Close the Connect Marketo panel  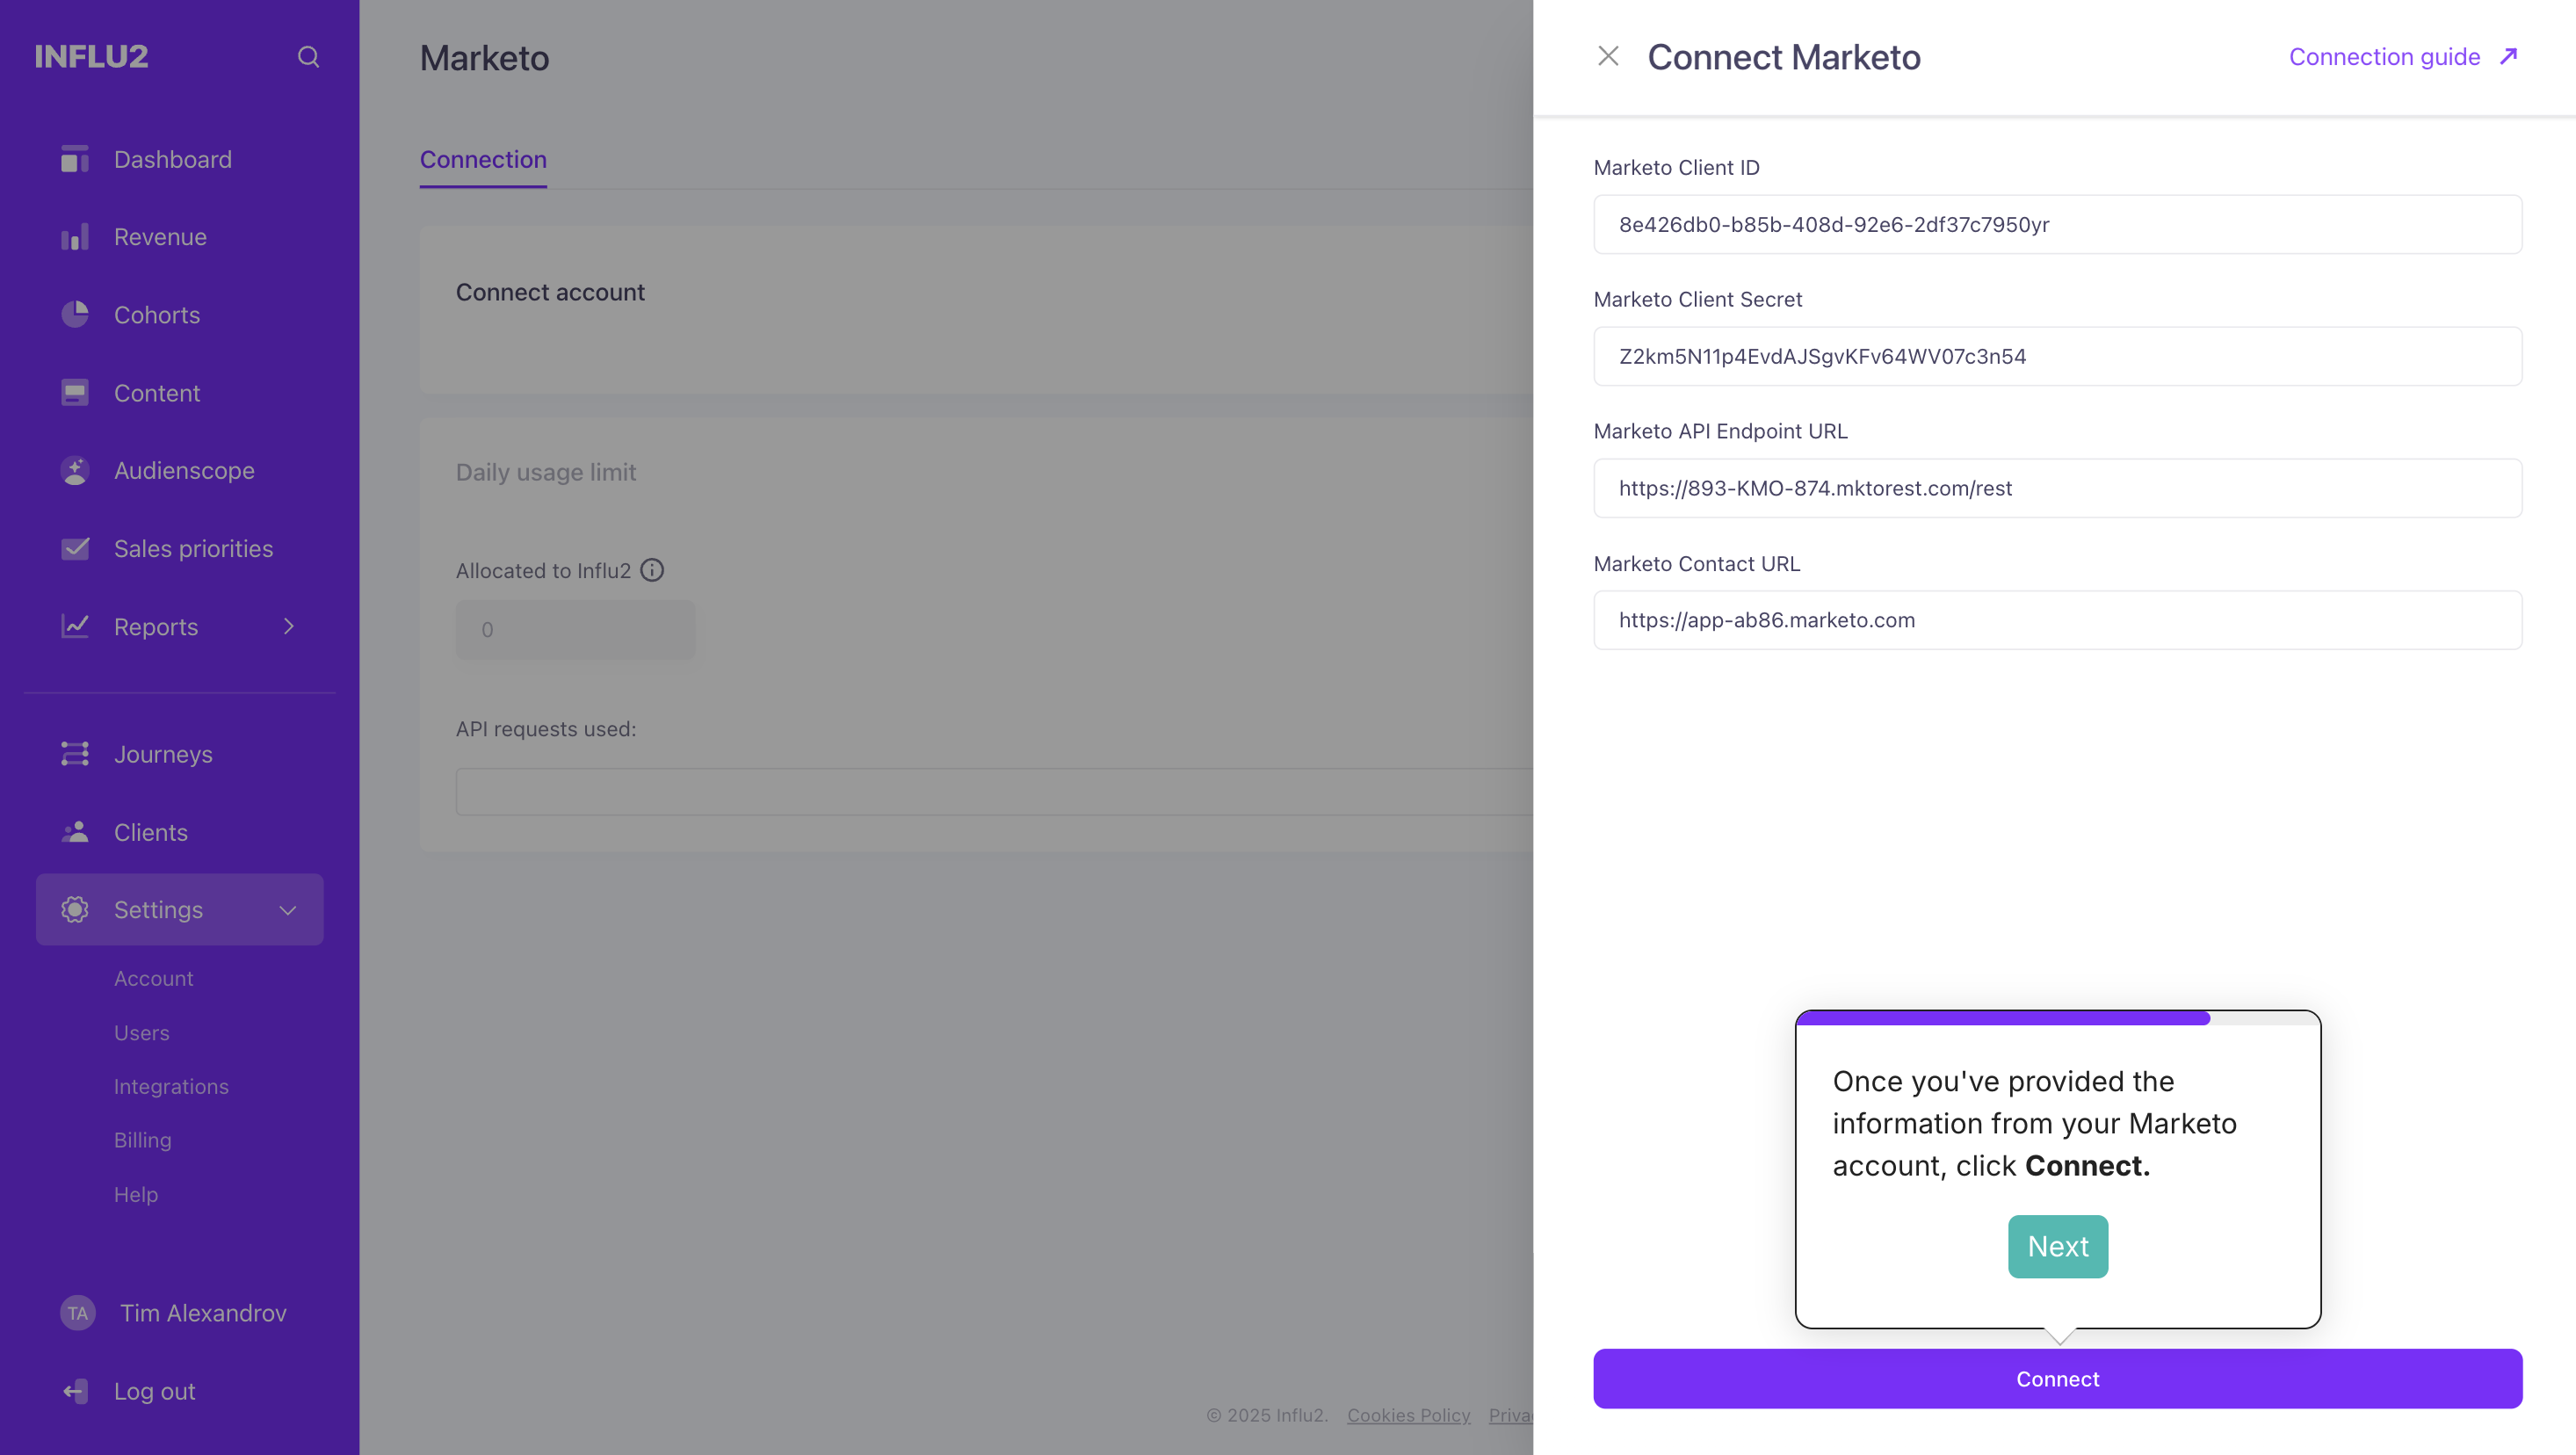(x=1608, y=56)
